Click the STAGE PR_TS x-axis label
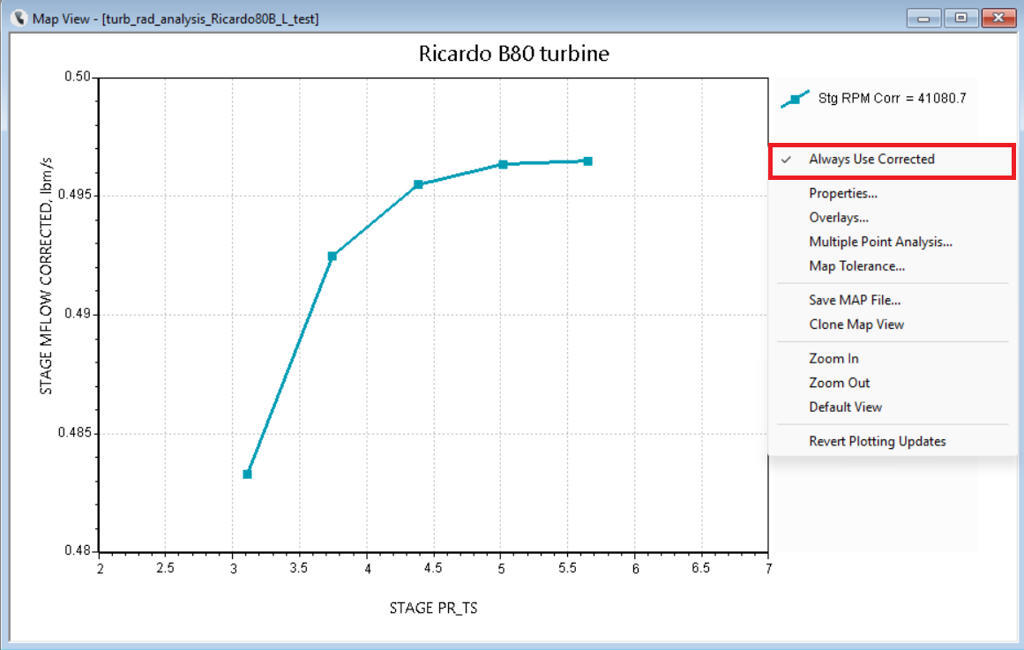Image resolution: width=1024 pixels, height=650 pixels. point(433,608)
